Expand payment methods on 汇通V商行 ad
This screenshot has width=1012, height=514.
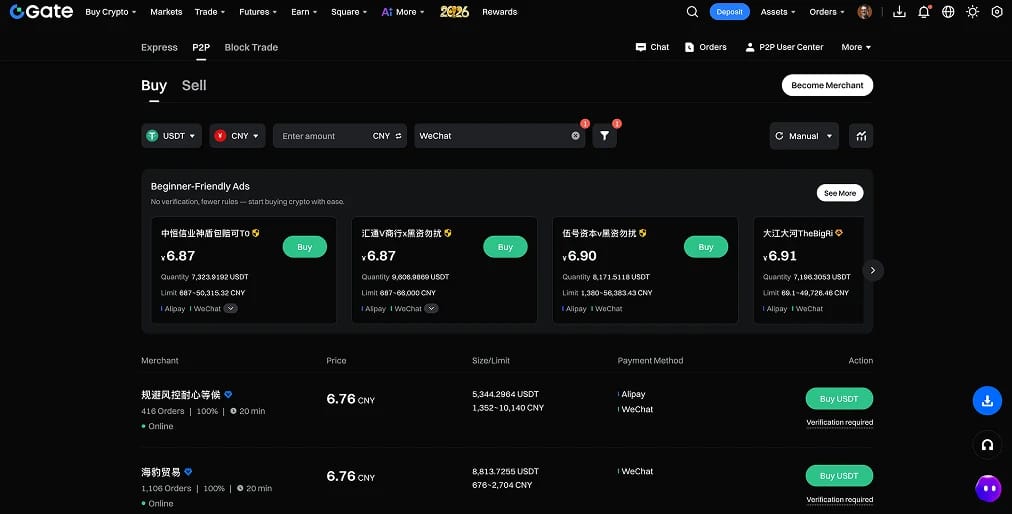(x=431, y=309)
